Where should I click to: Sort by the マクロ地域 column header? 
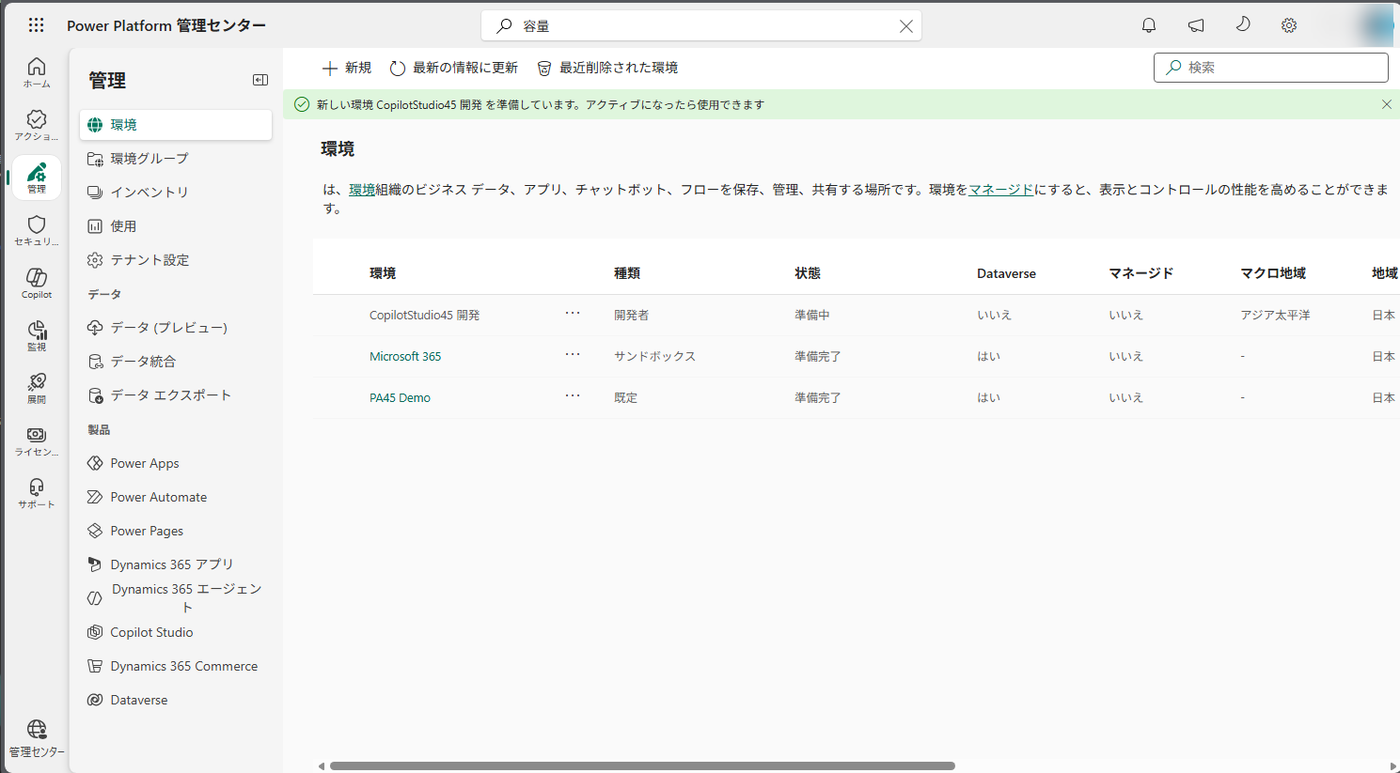point(1273,273)
